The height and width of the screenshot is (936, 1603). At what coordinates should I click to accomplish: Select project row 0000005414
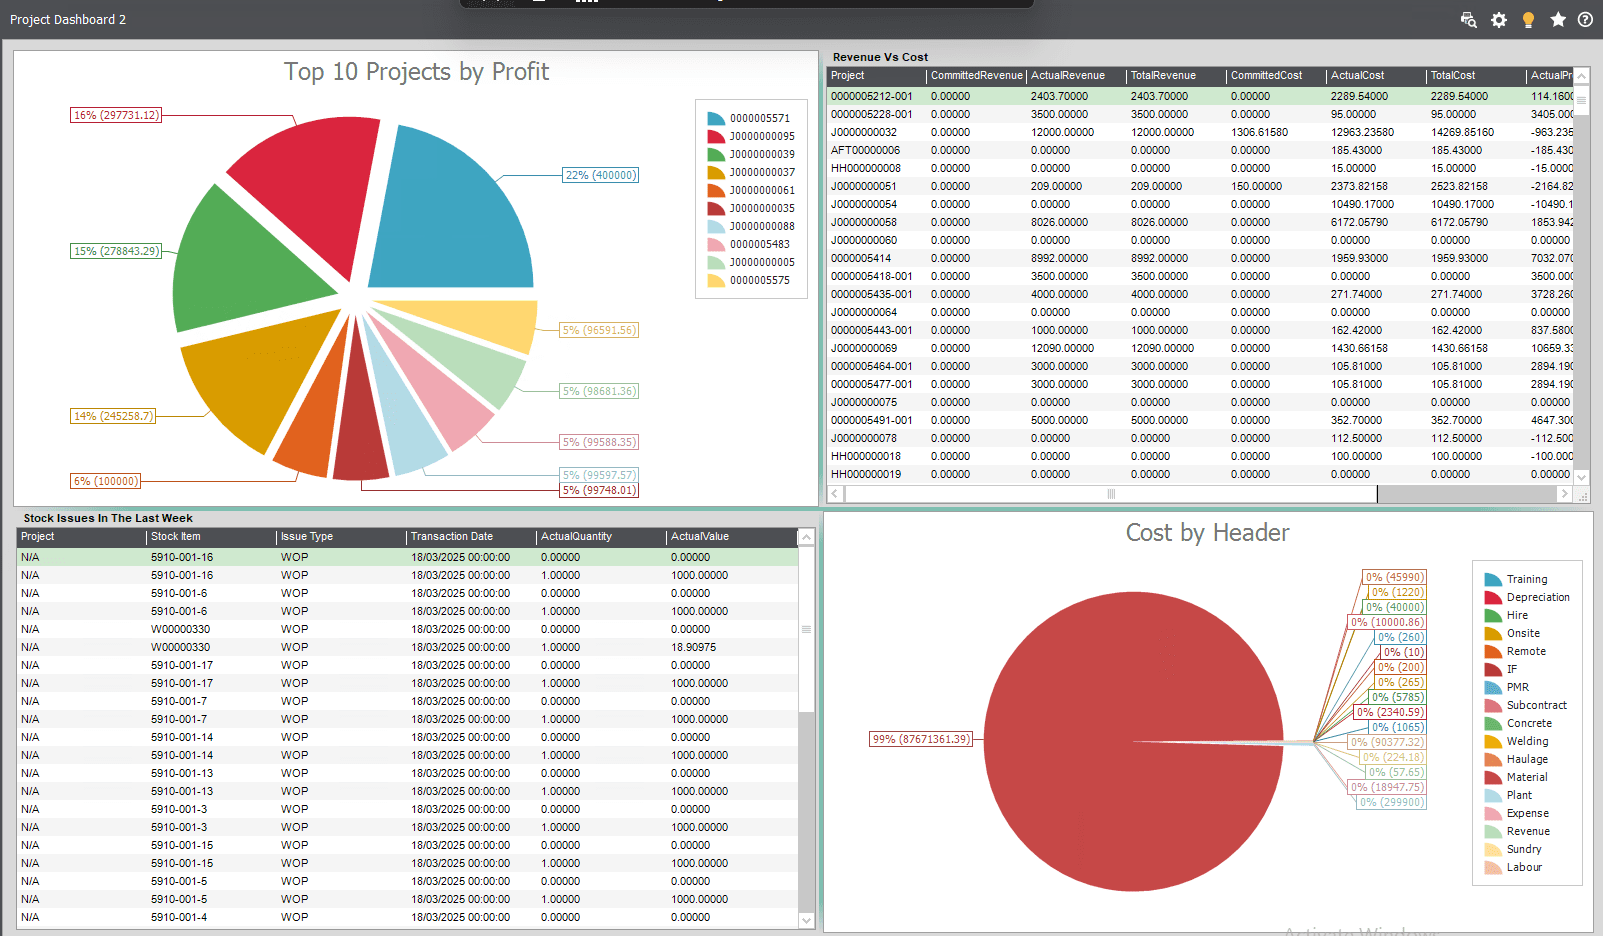pos(1200,258)
